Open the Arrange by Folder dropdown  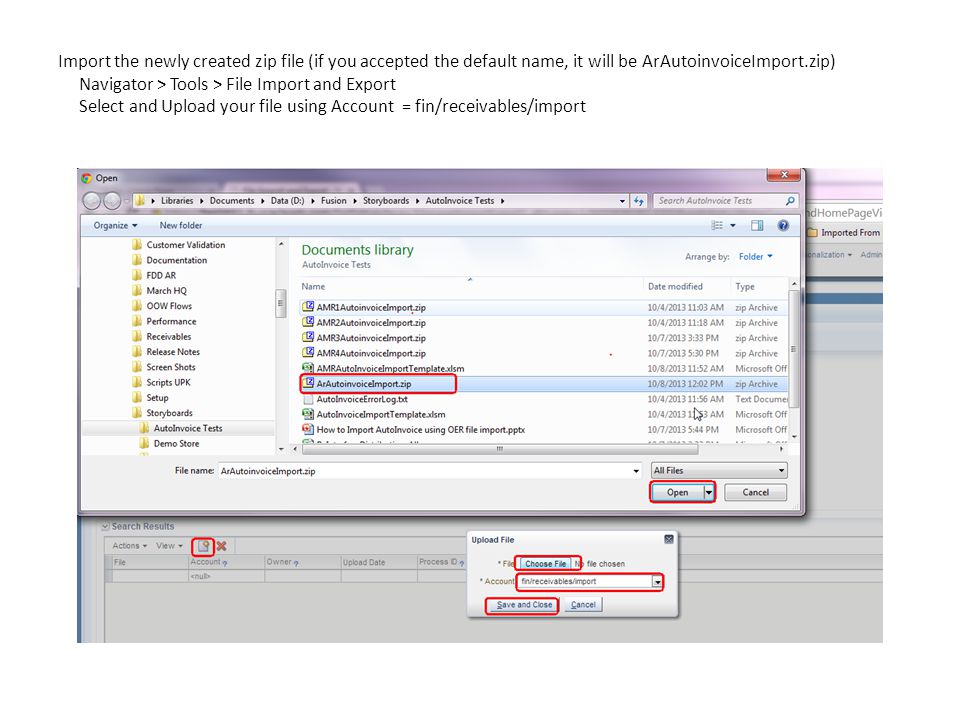pyautogui.click(x=756, y=257)
